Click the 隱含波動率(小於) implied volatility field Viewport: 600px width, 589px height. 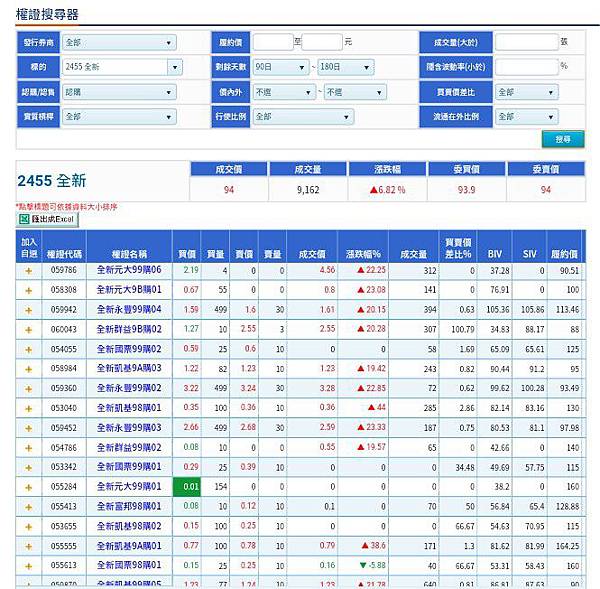(527, 67)
